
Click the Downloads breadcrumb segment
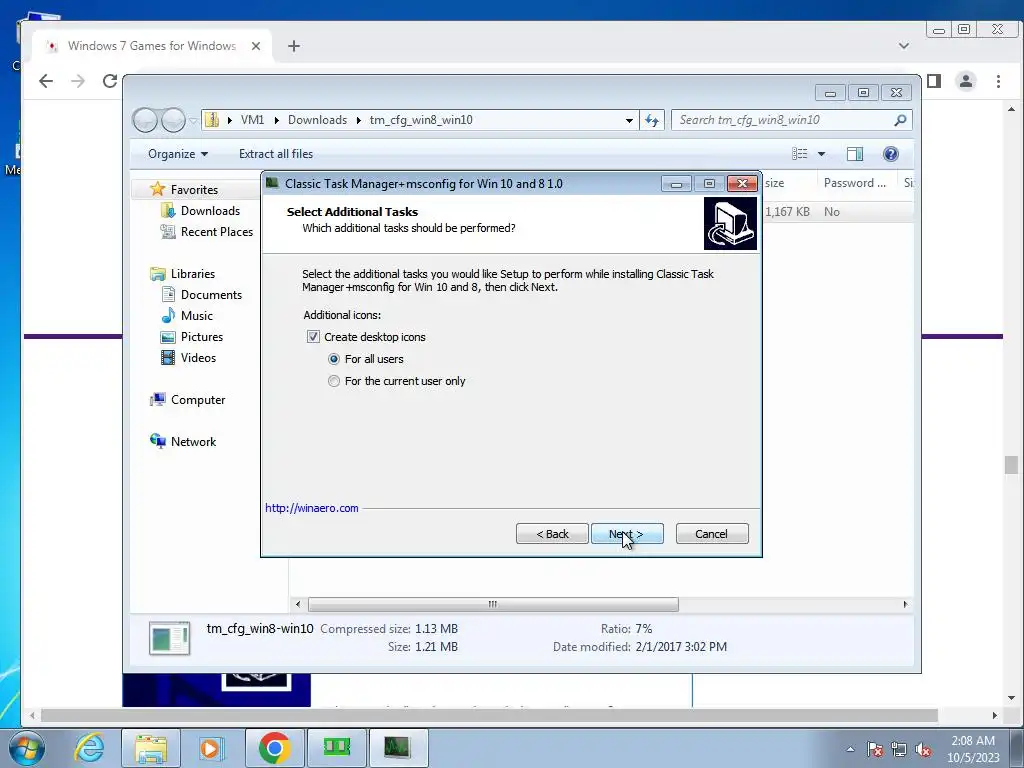tap(317, 120)
